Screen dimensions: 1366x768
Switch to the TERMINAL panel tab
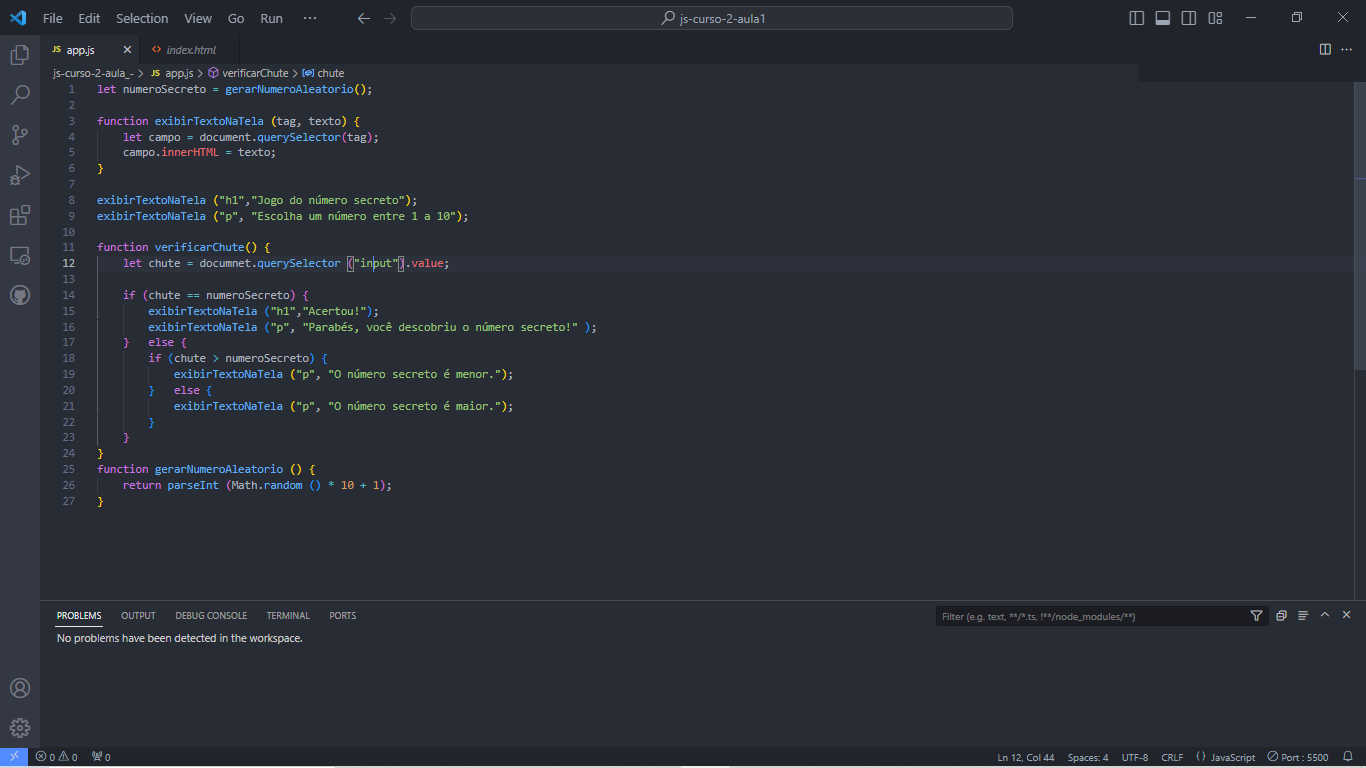(x=288, y=616)
